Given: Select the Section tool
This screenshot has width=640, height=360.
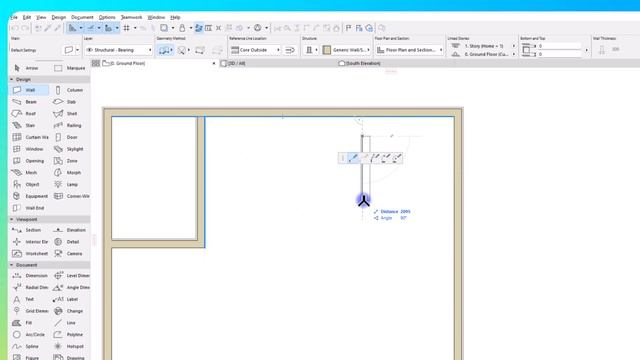Looking at the screenshot, I should 28,230.
